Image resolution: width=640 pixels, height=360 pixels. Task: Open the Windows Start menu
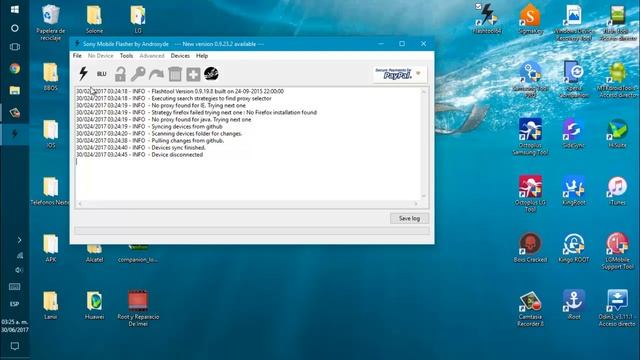15,9
